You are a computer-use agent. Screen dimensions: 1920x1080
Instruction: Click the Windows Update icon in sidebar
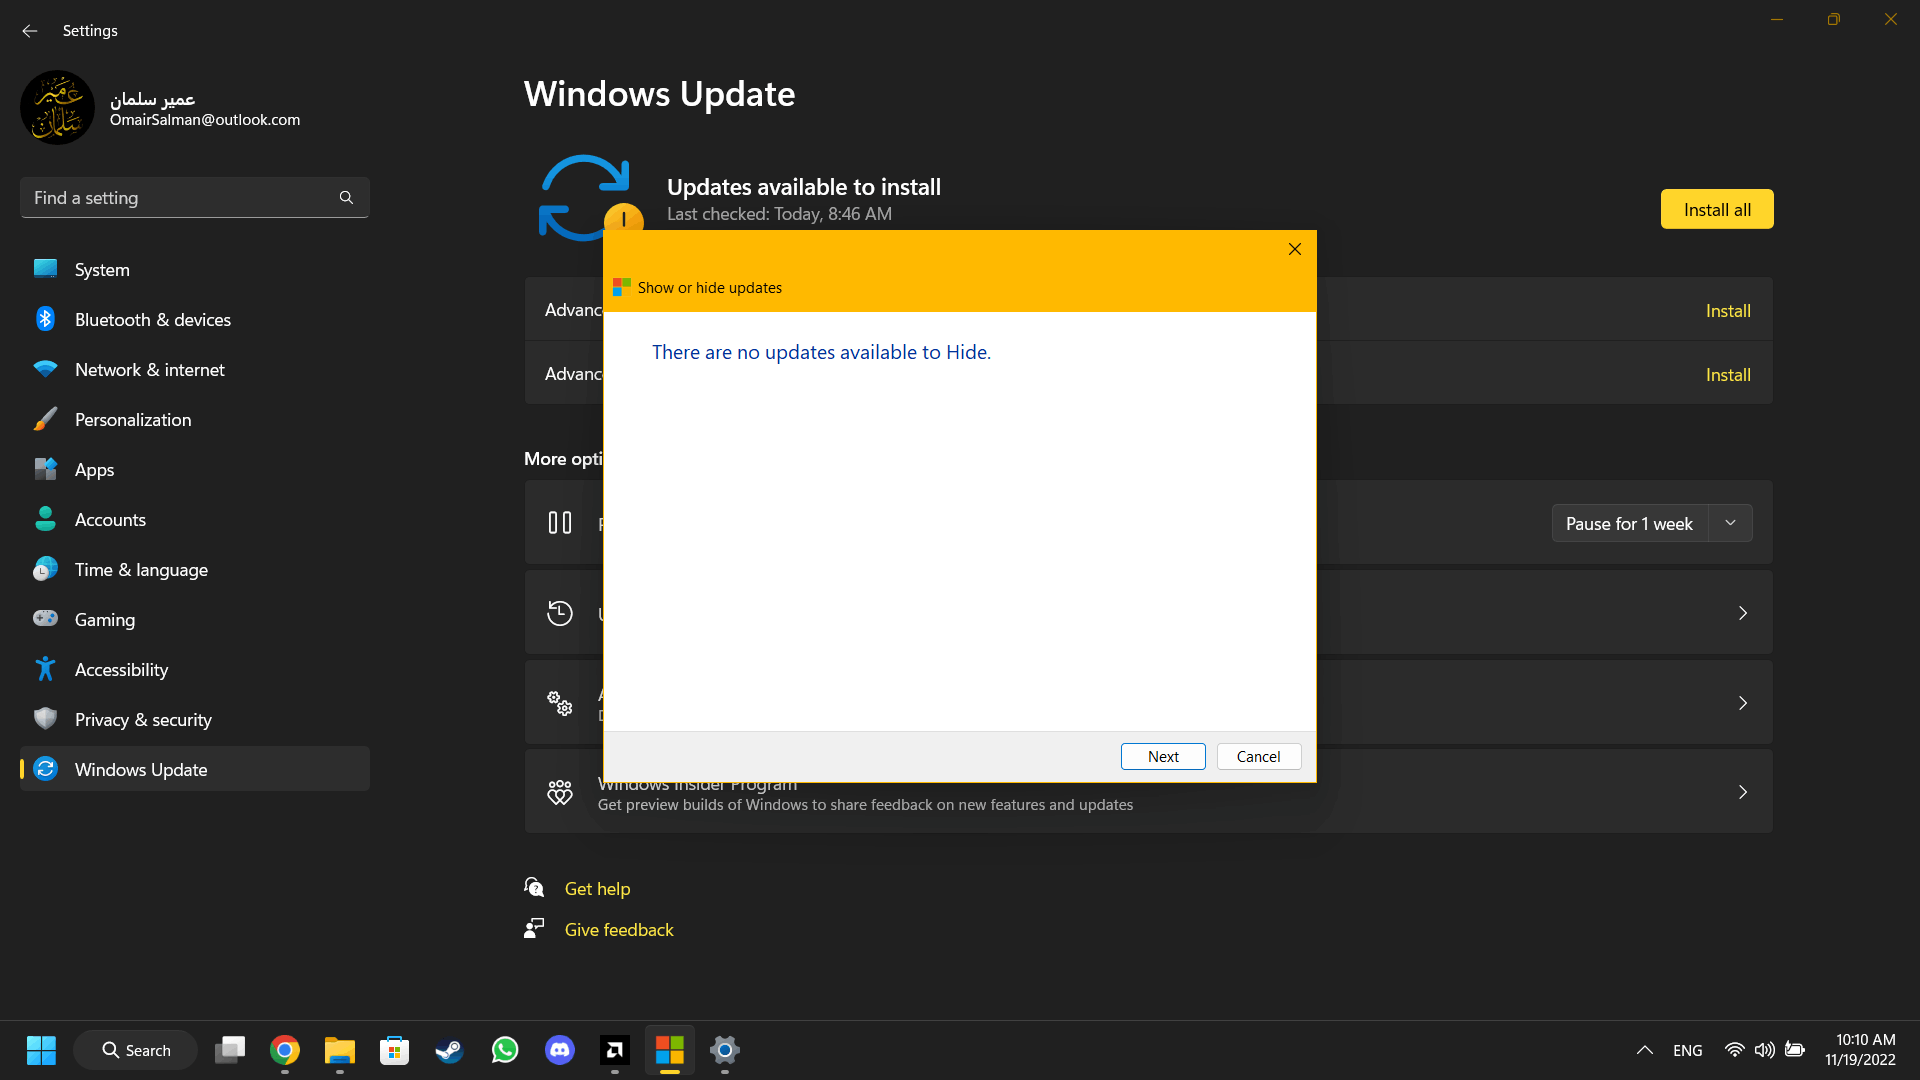coord(46,769)
